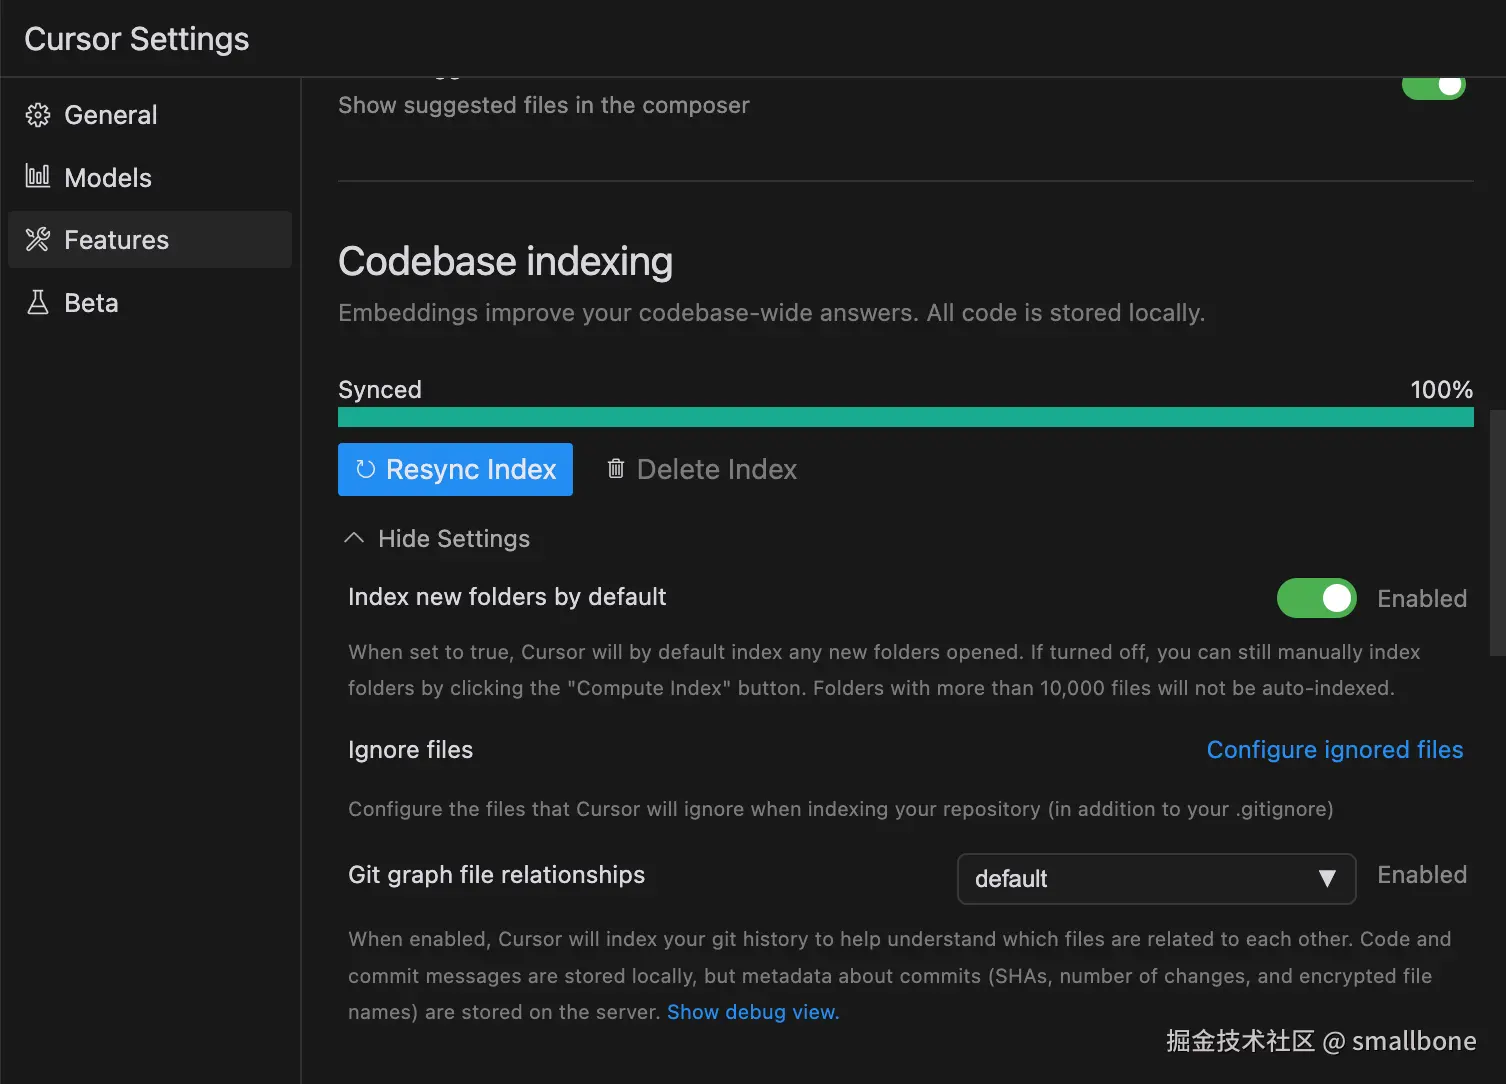Click the Show suggested files in the composer text

click(x=544, y=105)
